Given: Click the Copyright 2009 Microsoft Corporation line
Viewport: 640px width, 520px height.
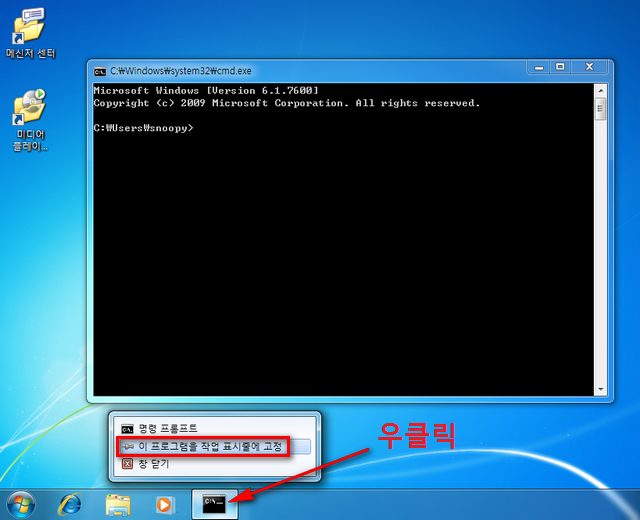Looking at the screenshot, I should coord(287,103).
